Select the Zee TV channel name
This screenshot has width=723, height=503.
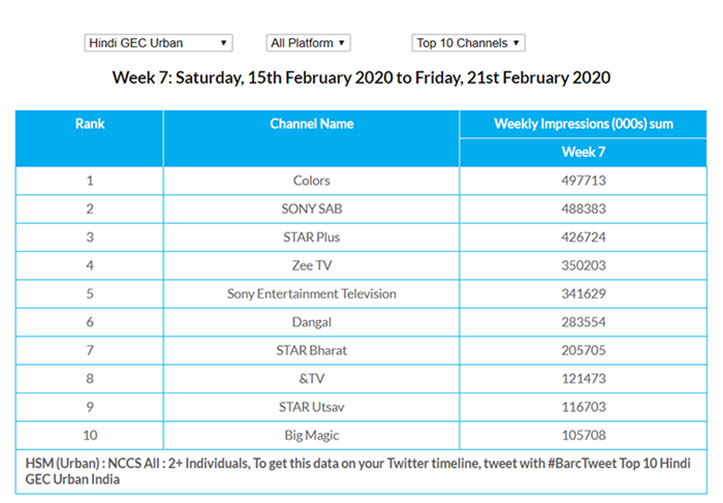click(311, 265)
